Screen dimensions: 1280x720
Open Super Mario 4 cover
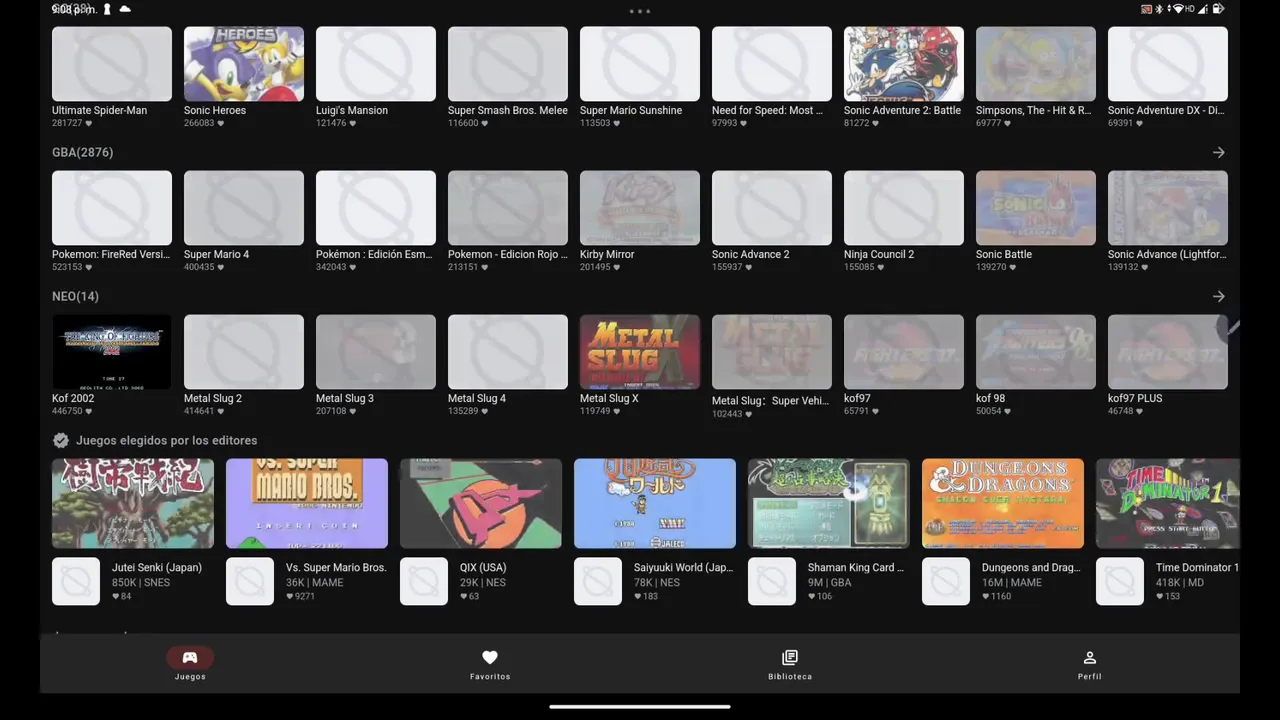pos(244,208)
